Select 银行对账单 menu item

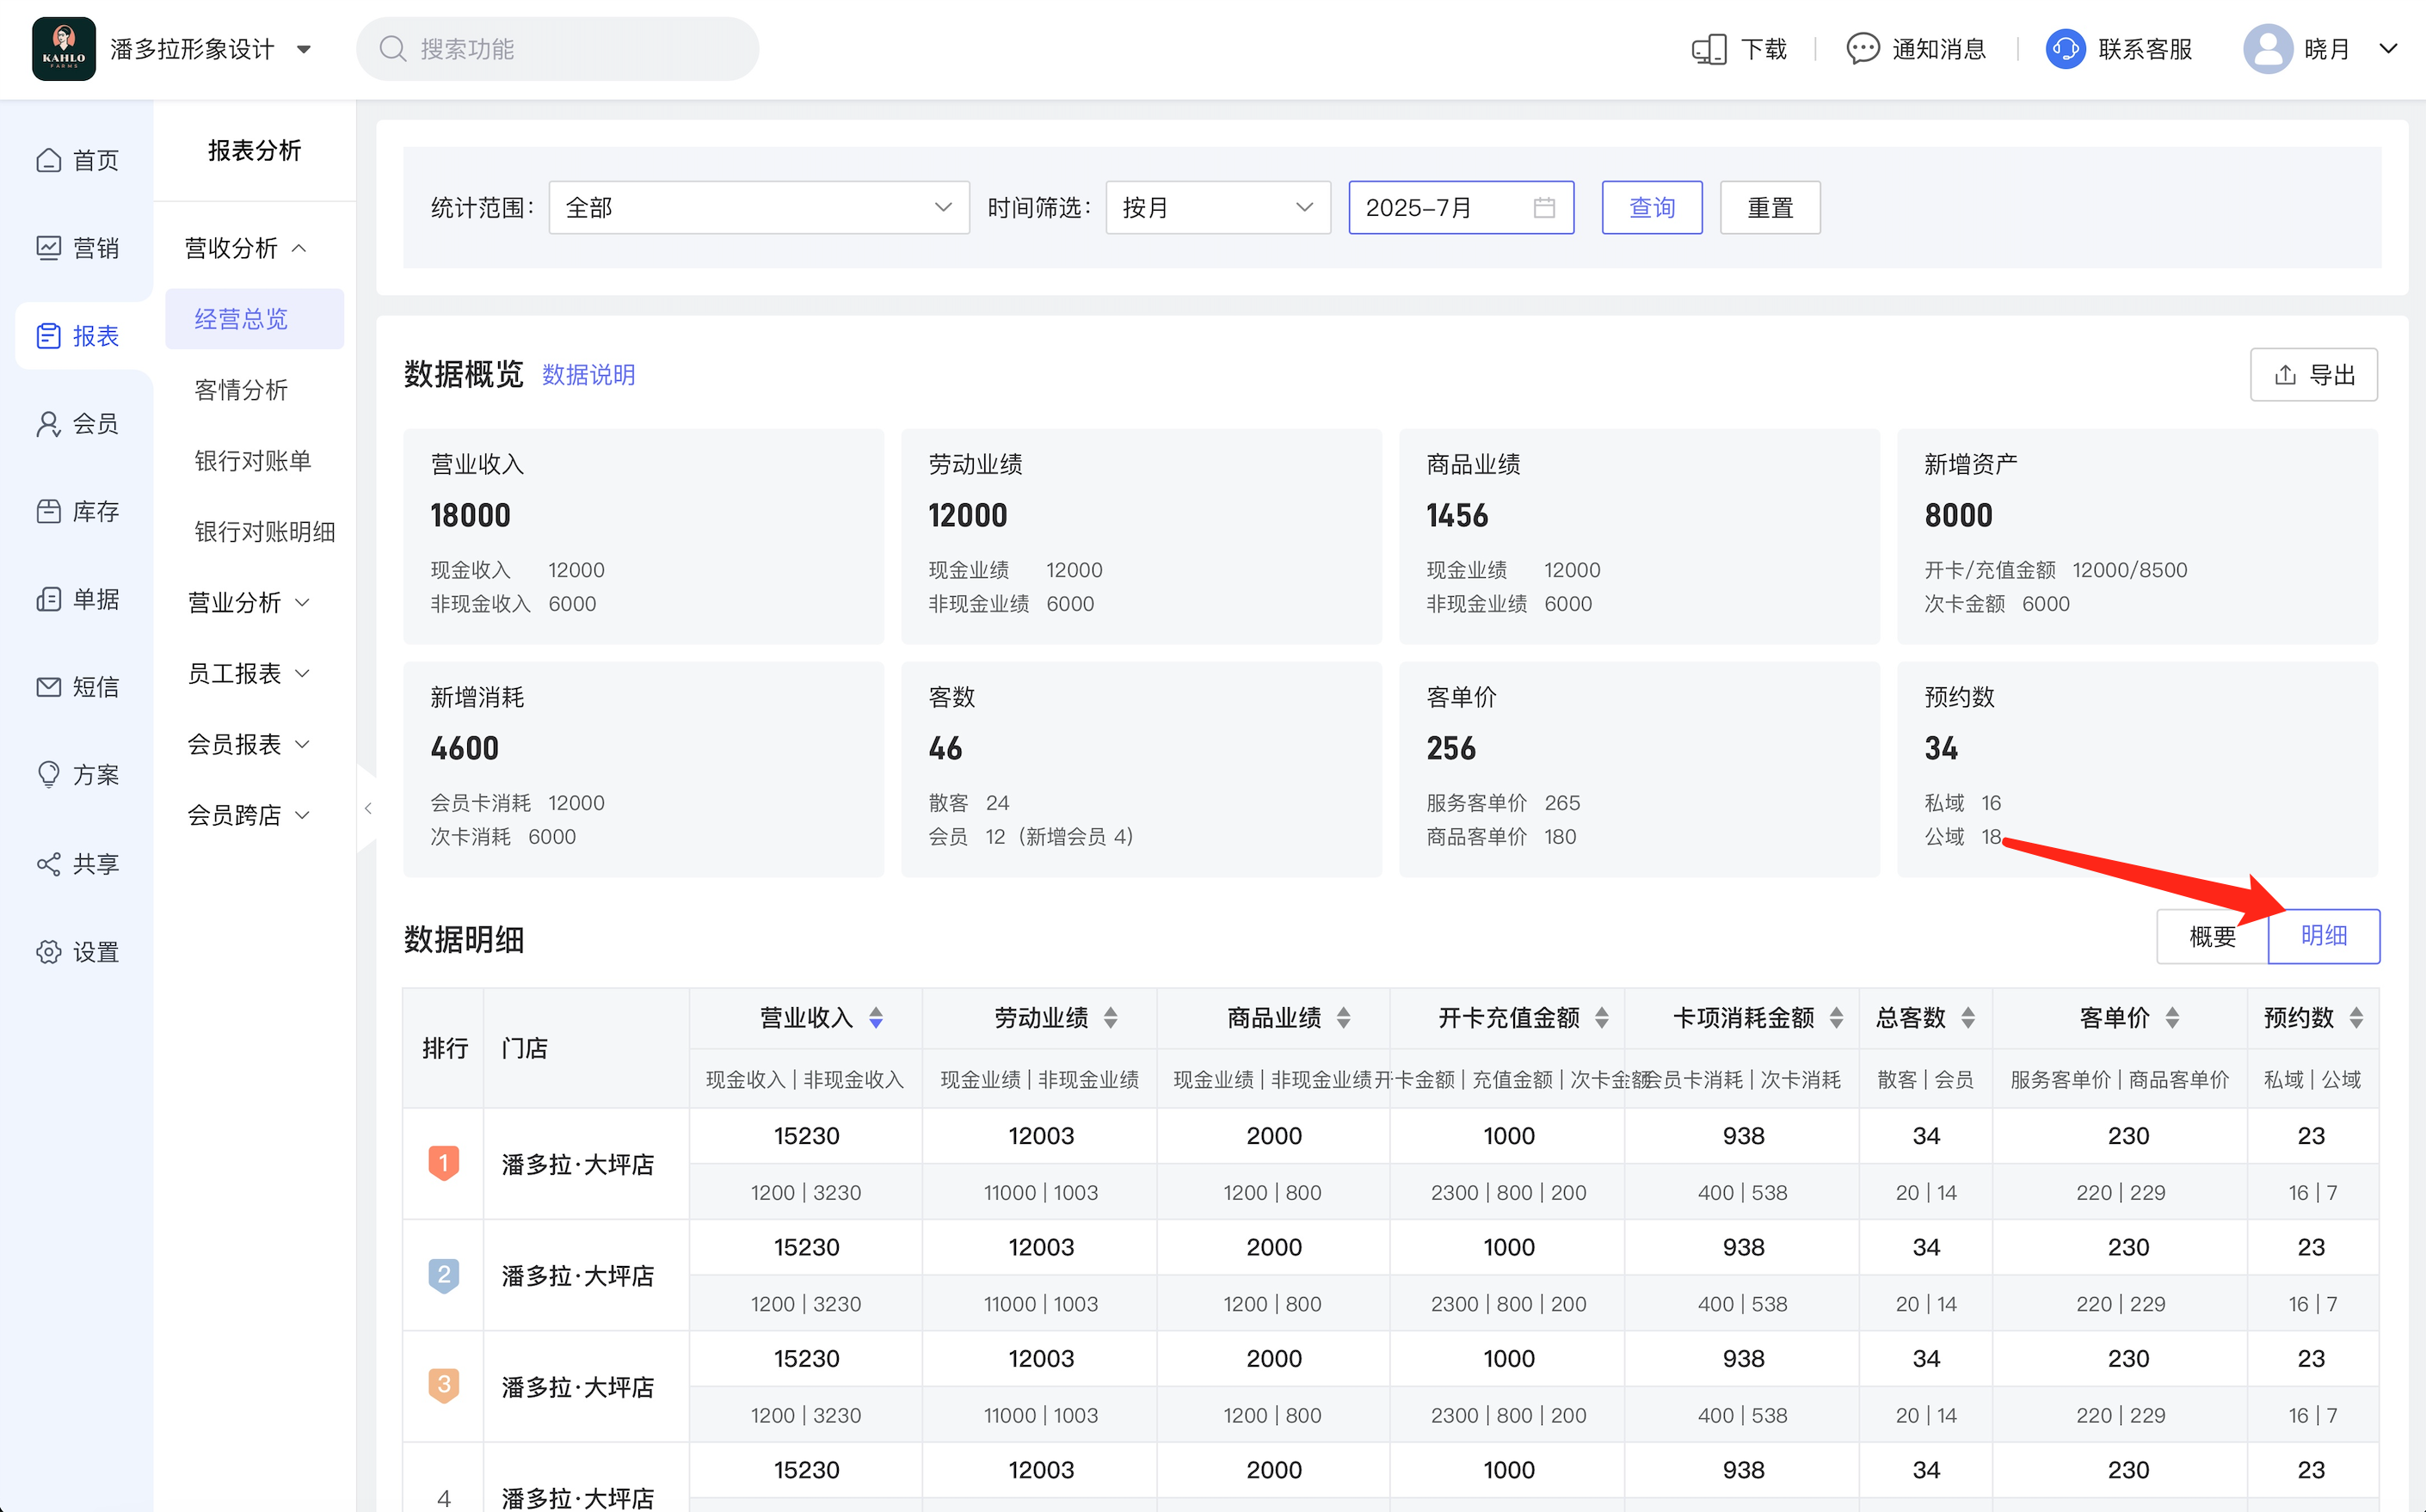pyautogui.click(x=252, y=461)
